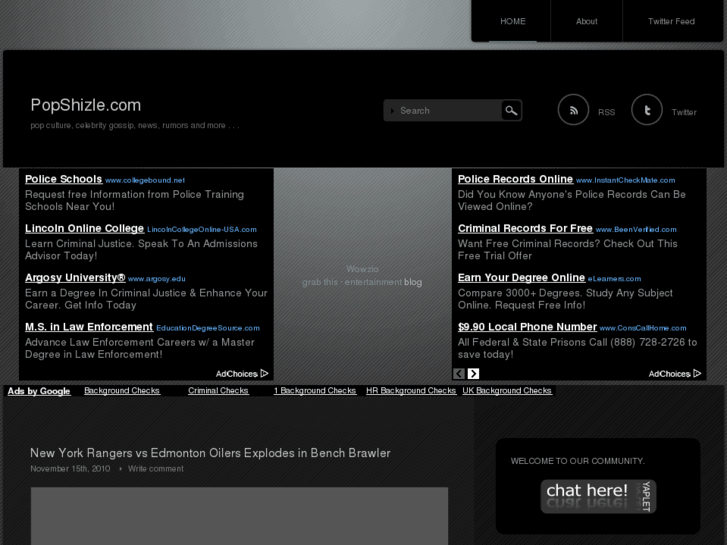Image resolution: width=727 pixels, height=545 pixels.
Task: Open the Police Records Online ad
Action: (x=516, y=180)
